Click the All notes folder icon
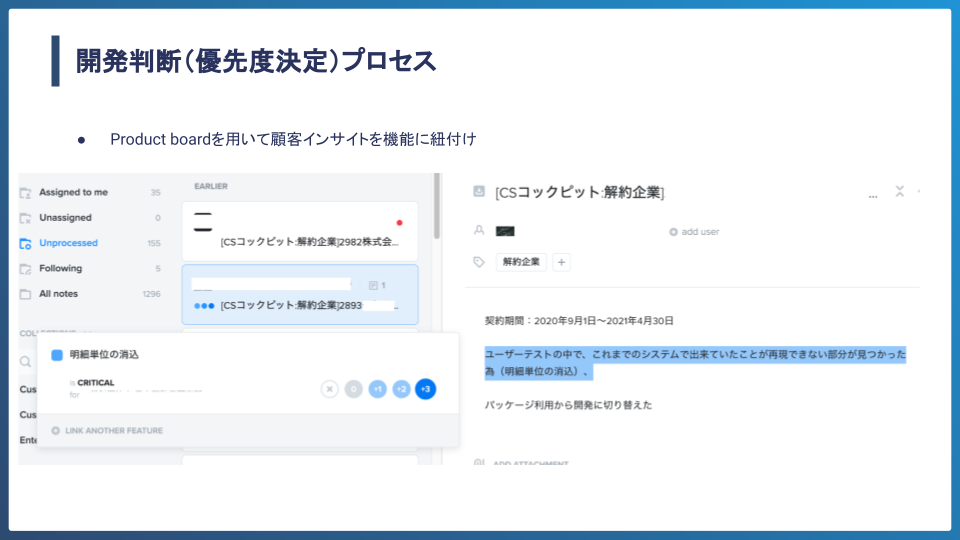The image size is (960, 540). click(x=25, y=294)
